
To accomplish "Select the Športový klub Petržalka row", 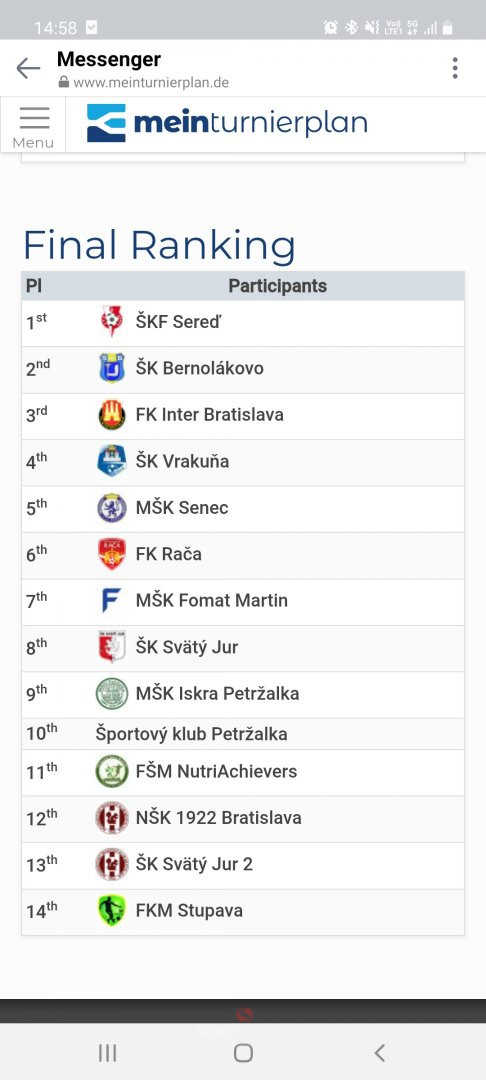I will coord(243,734).
